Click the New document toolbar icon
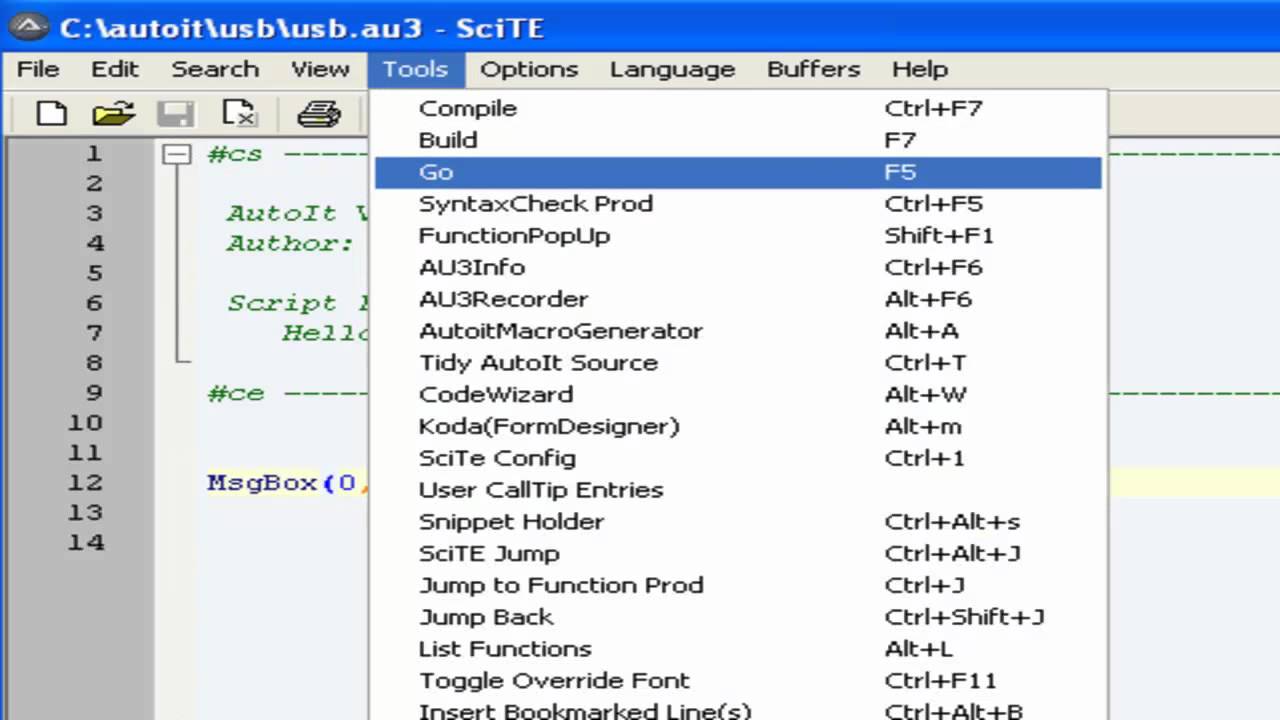Screen dimensions: 1280x720 pos(51,113)
